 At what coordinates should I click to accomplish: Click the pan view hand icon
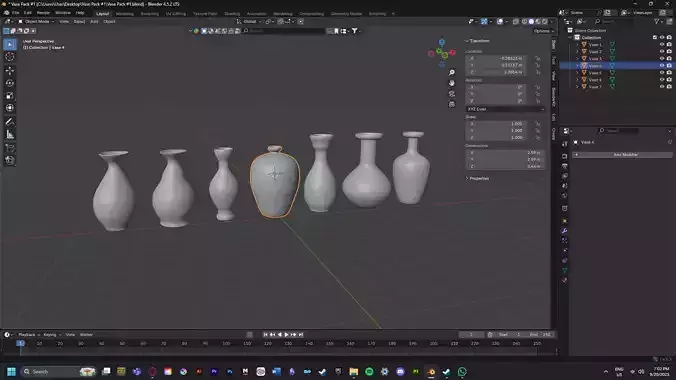451,83
